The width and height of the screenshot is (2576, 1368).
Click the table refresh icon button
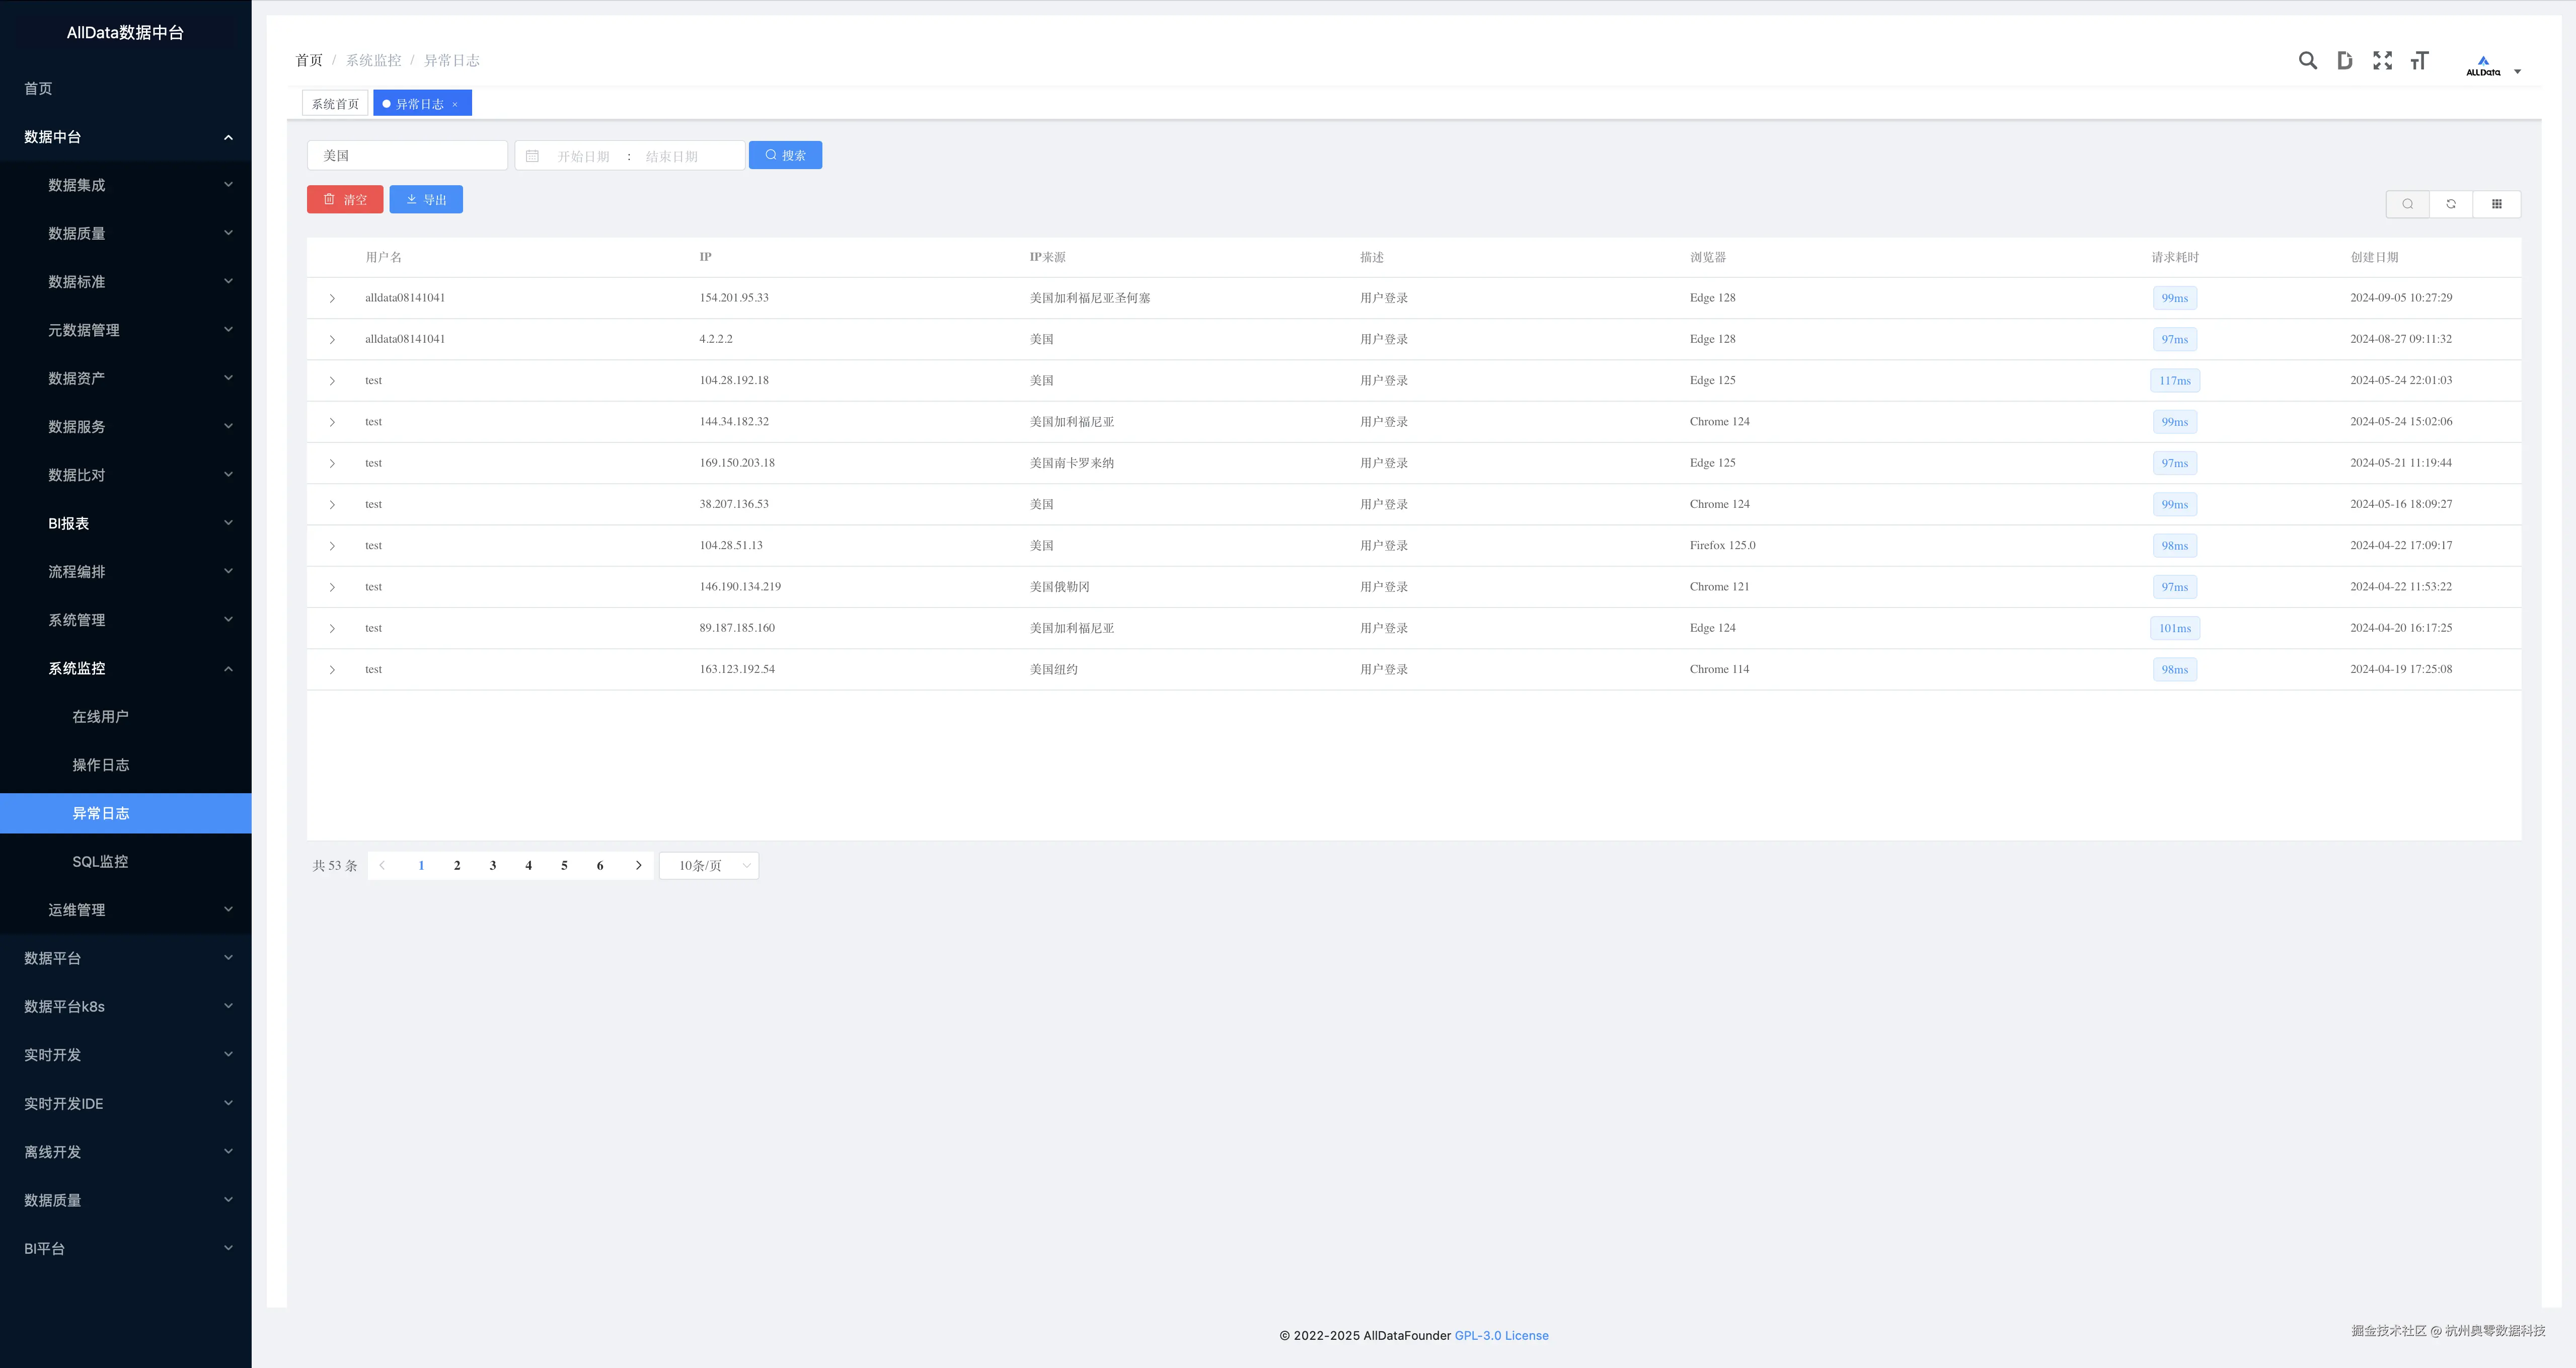tap(2451, 204)
